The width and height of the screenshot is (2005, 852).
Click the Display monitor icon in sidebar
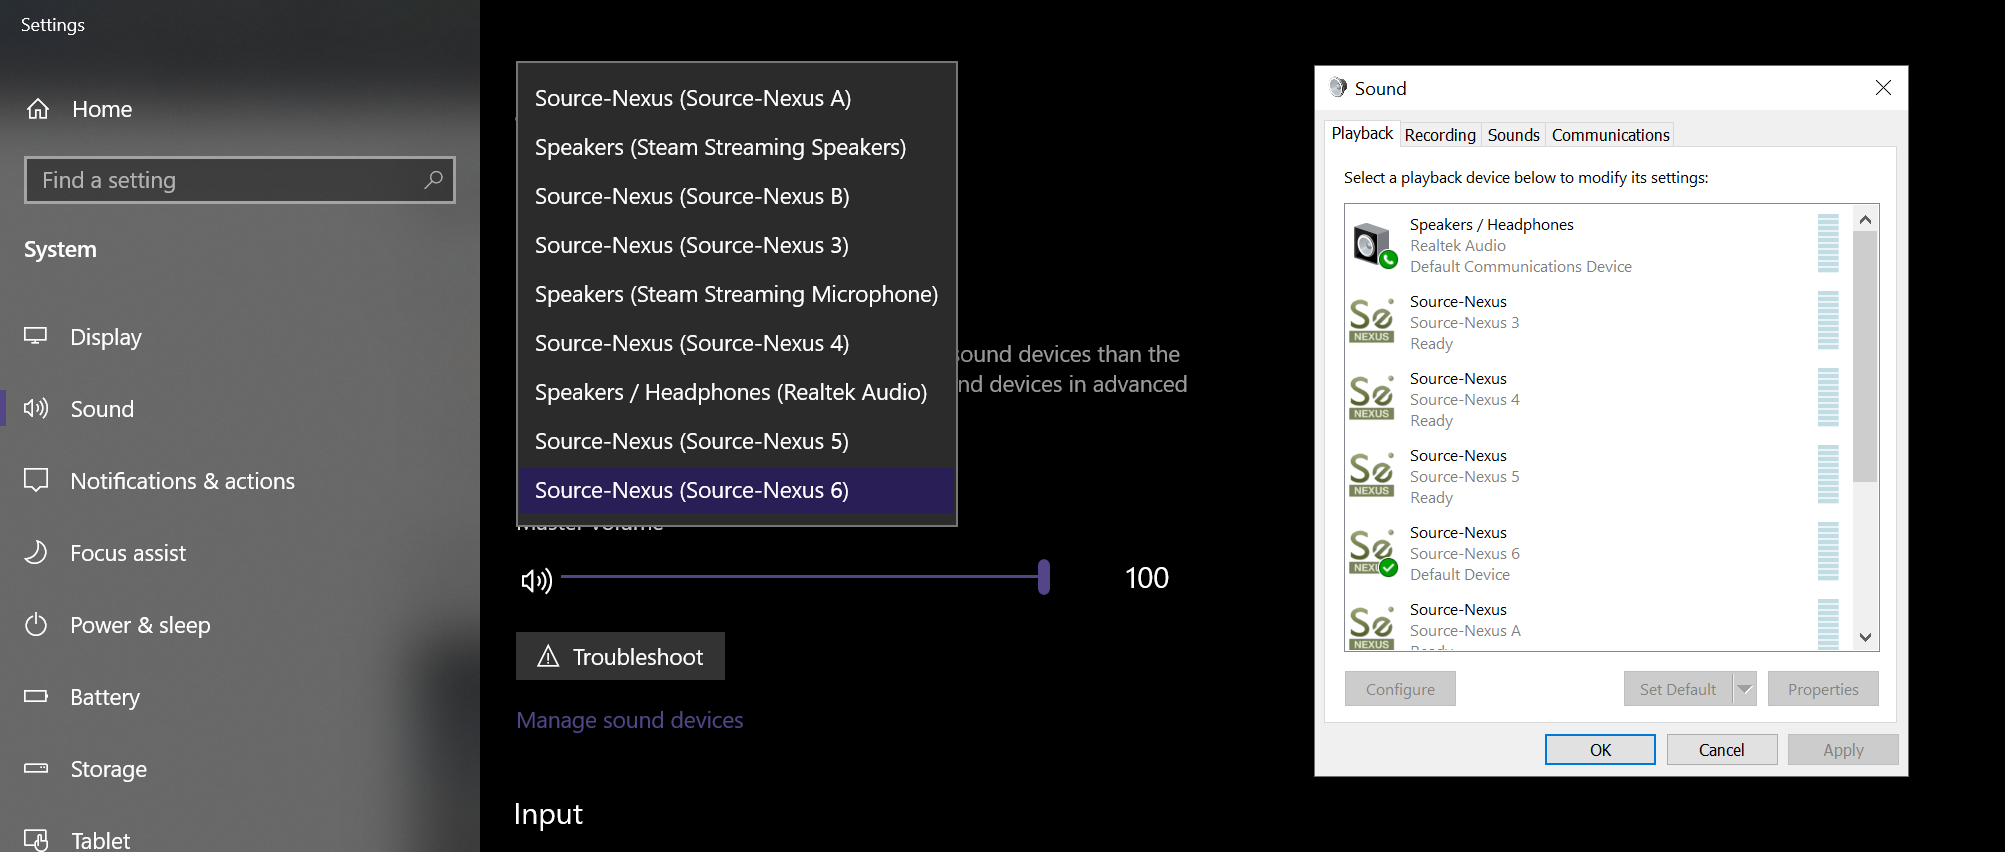click(x=36, y=336)
